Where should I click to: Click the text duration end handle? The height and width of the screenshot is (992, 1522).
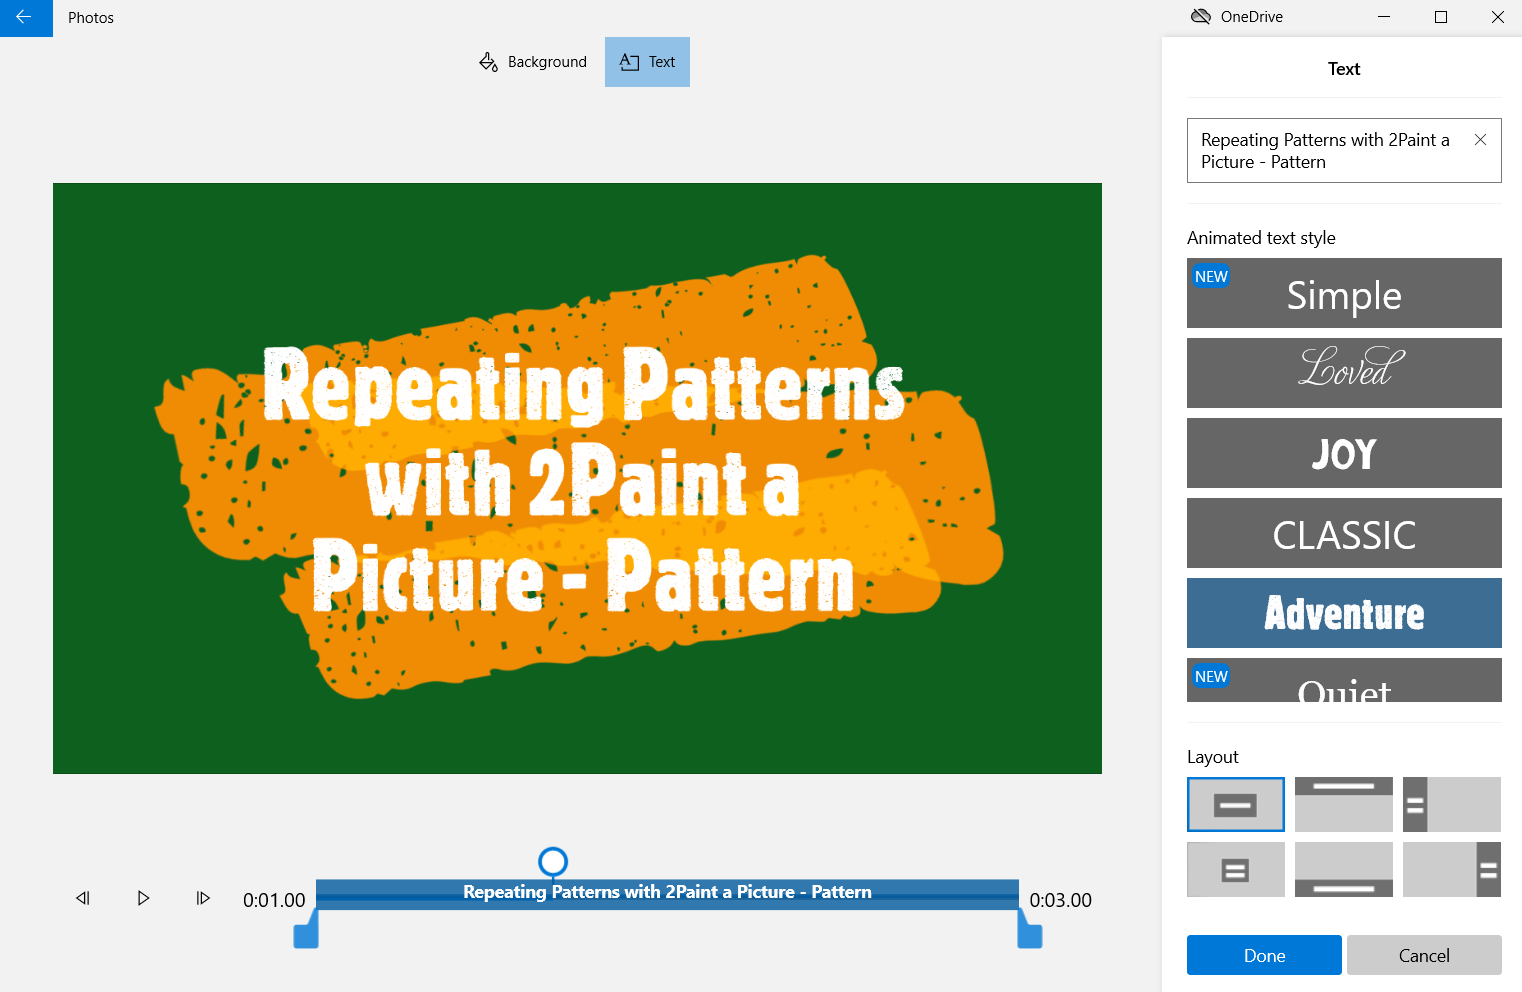click(x=1030, y=930)
